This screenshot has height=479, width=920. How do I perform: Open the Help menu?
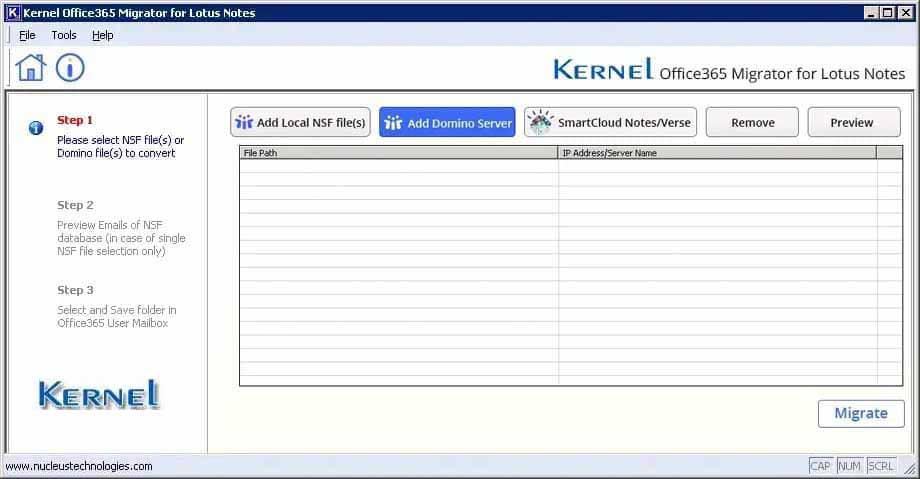103,35
